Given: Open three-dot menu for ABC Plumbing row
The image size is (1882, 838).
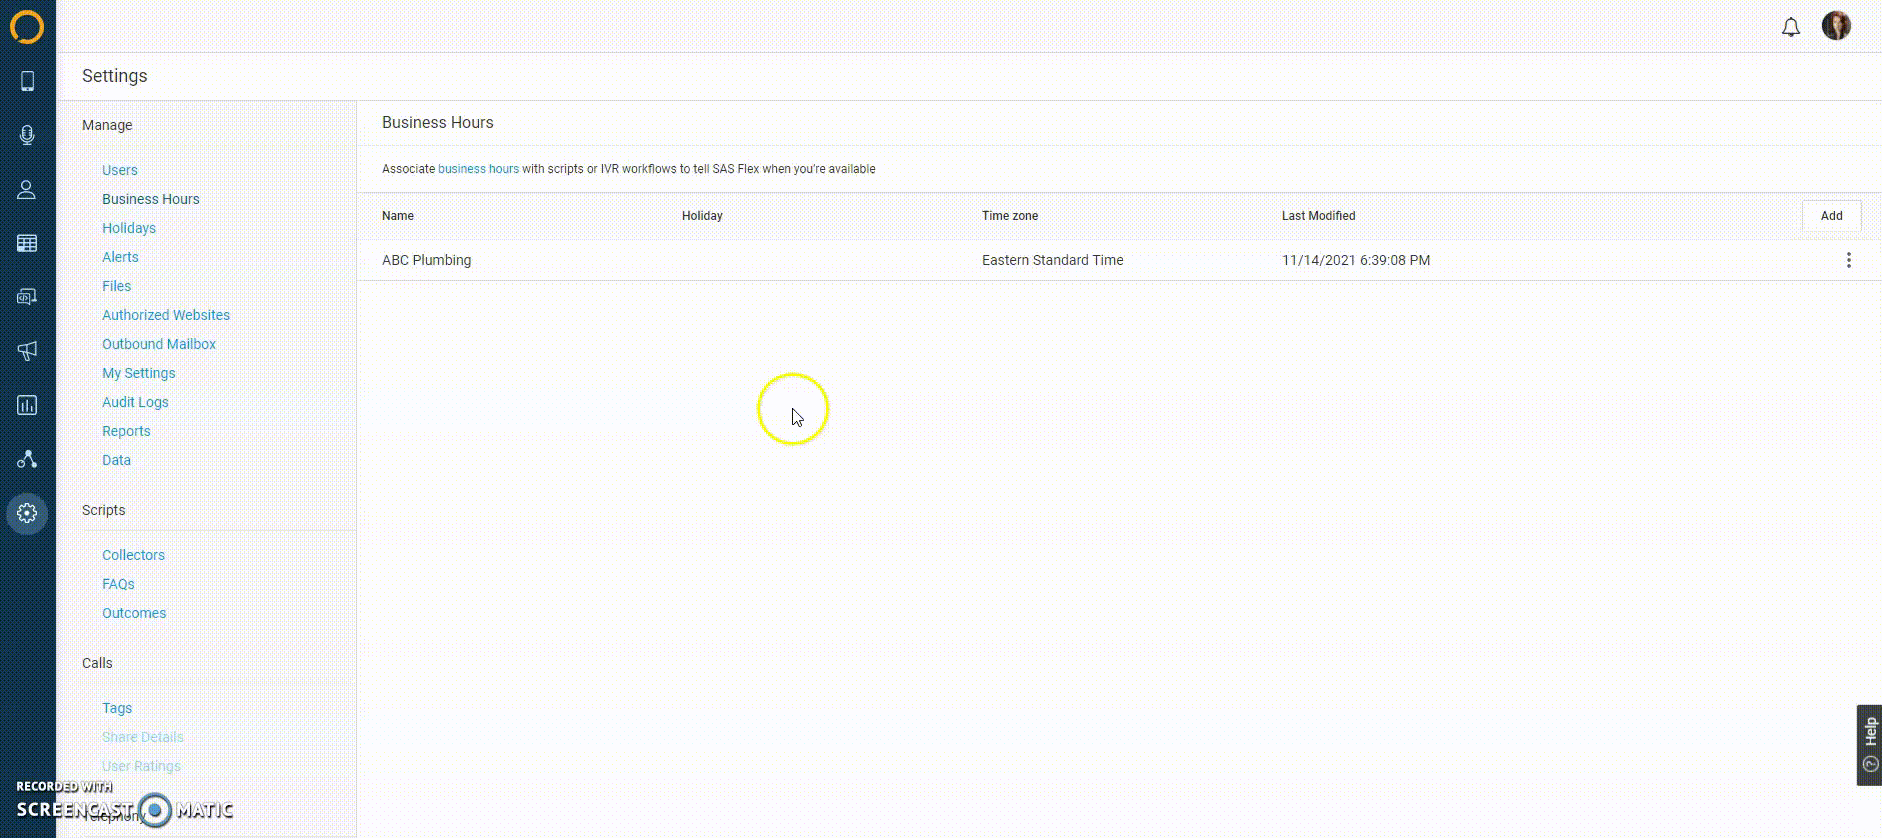Looking at the screenshot, I should pyautogui.click(x=1848, y=260).
